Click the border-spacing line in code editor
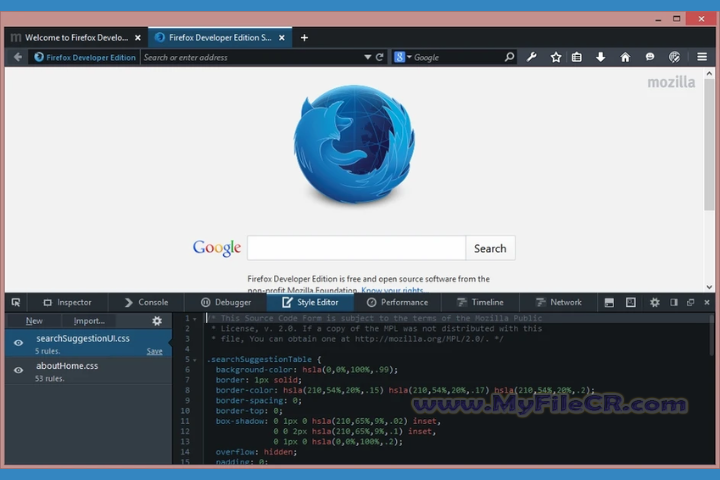The height and width of the screenshot is (480, 720). (x=259, y=401)
